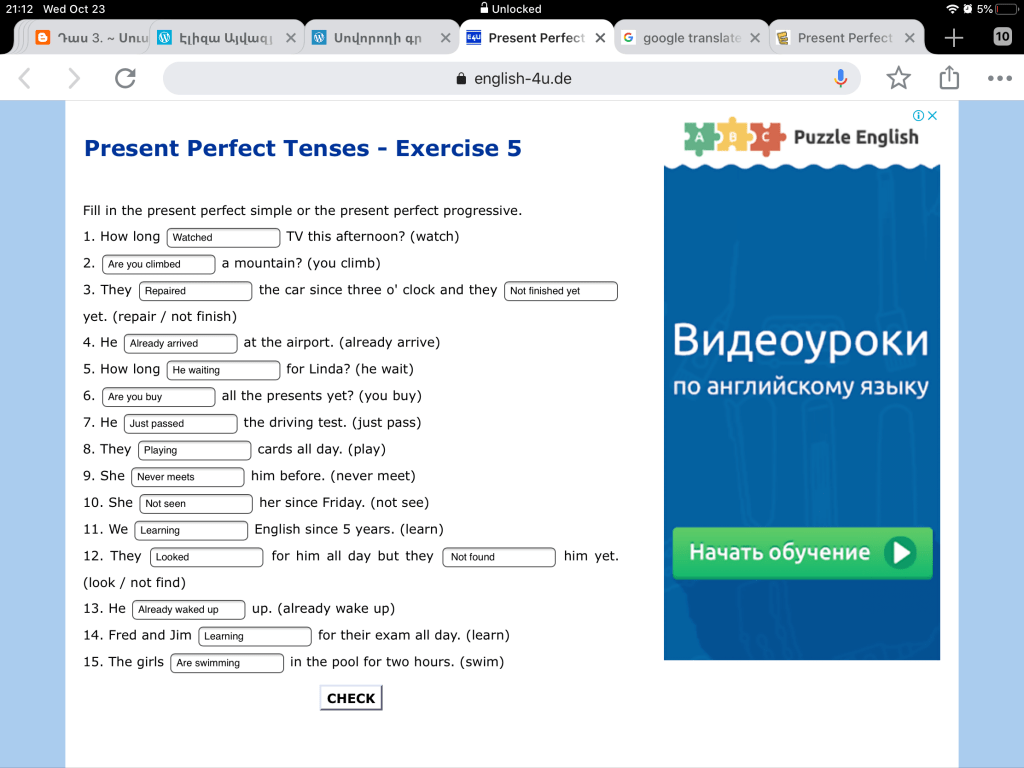The height and width of the screenshot is (768, 1024).
Task: Open a new tab with plus icon
Action: pyautogui.click(x=954, y=38)
